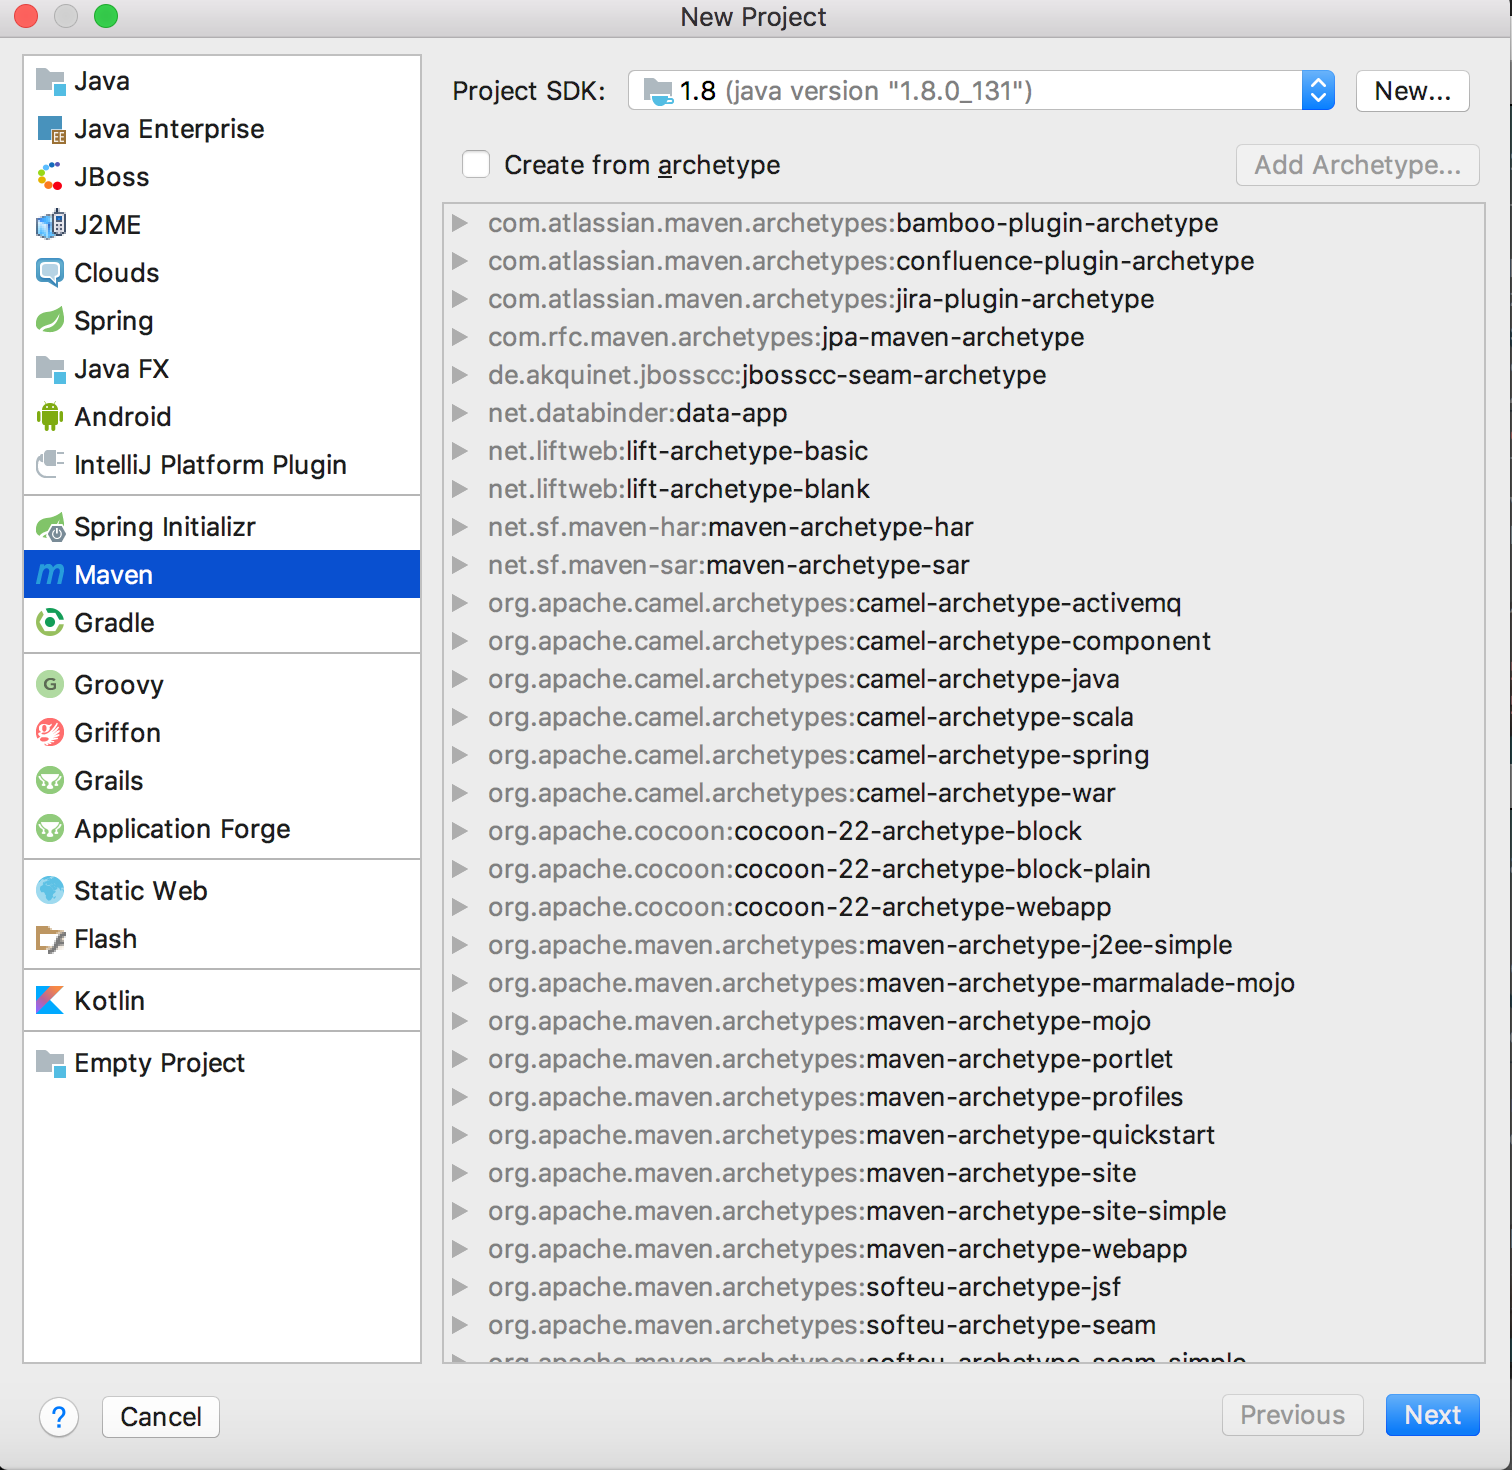This screenshot has height=1470, width=1512.
Task: Open the Project SDK dropdown
Action: (1318, 90)
